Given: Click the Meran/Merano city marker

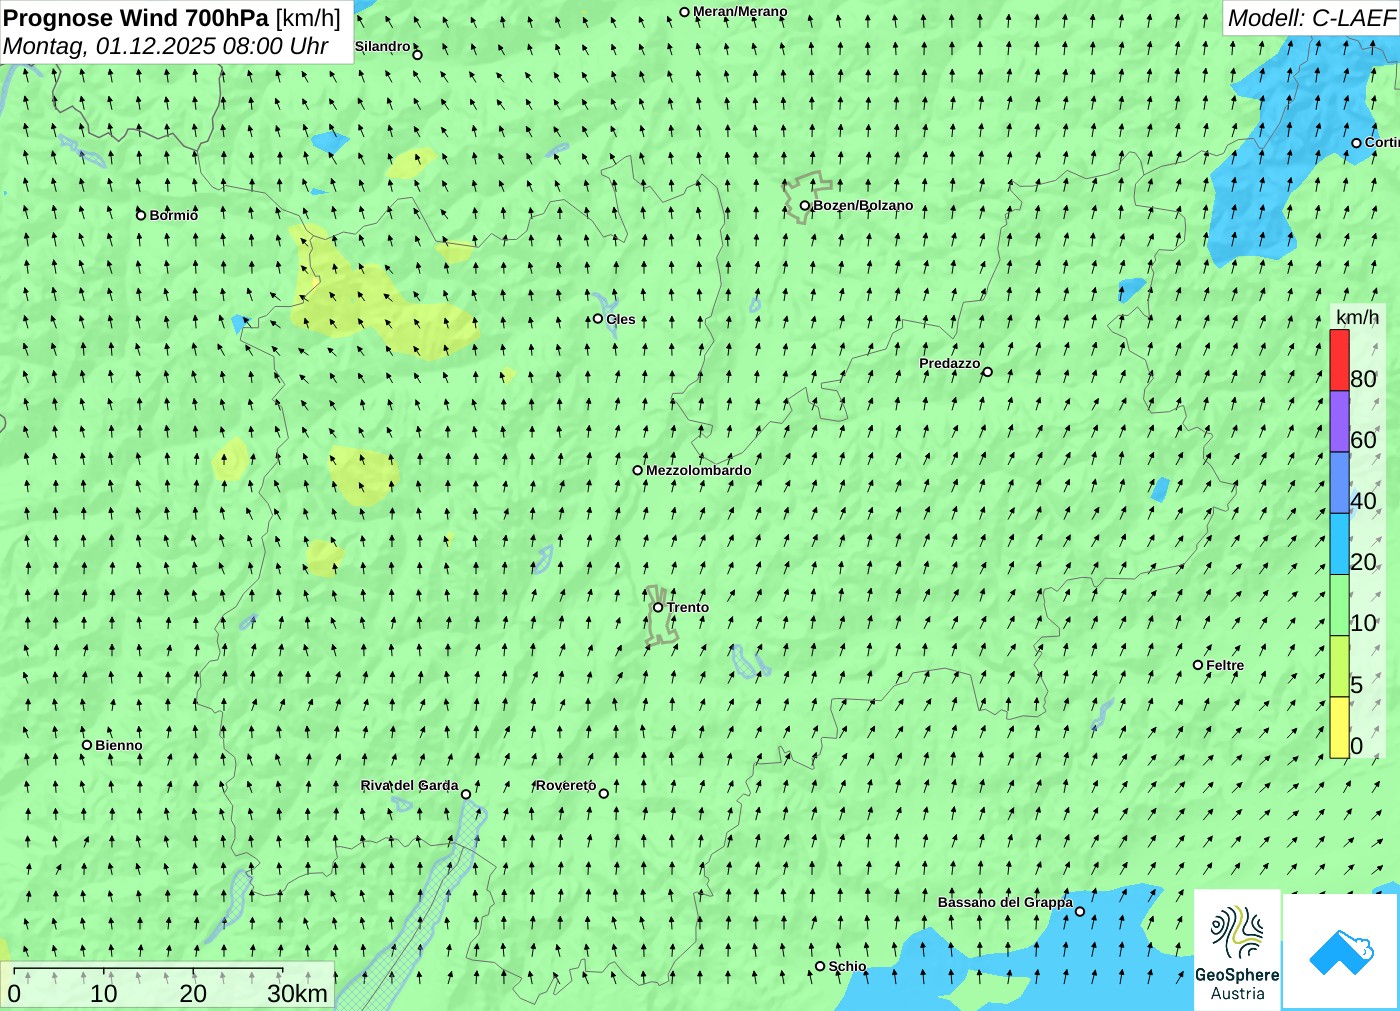Looking at the screenshot, I should (x=684, y=12).
